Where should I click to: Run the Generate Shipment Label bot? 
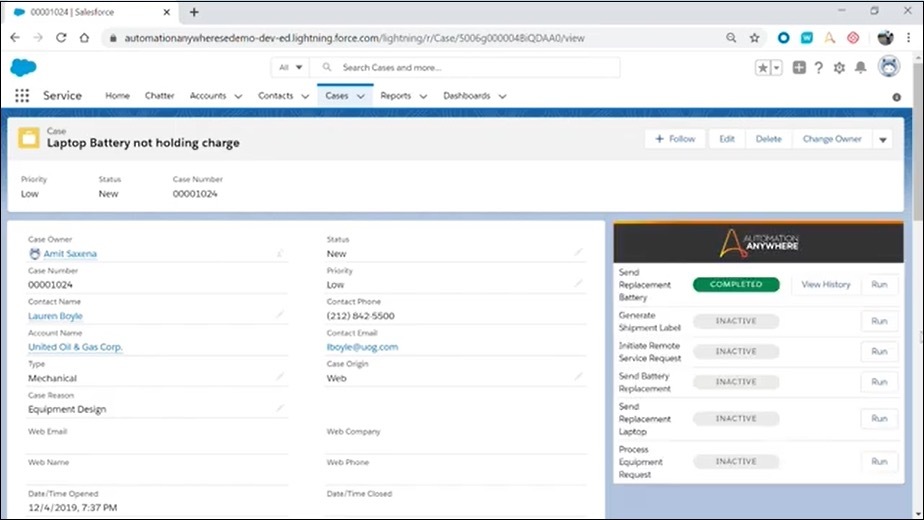(879, 321)
